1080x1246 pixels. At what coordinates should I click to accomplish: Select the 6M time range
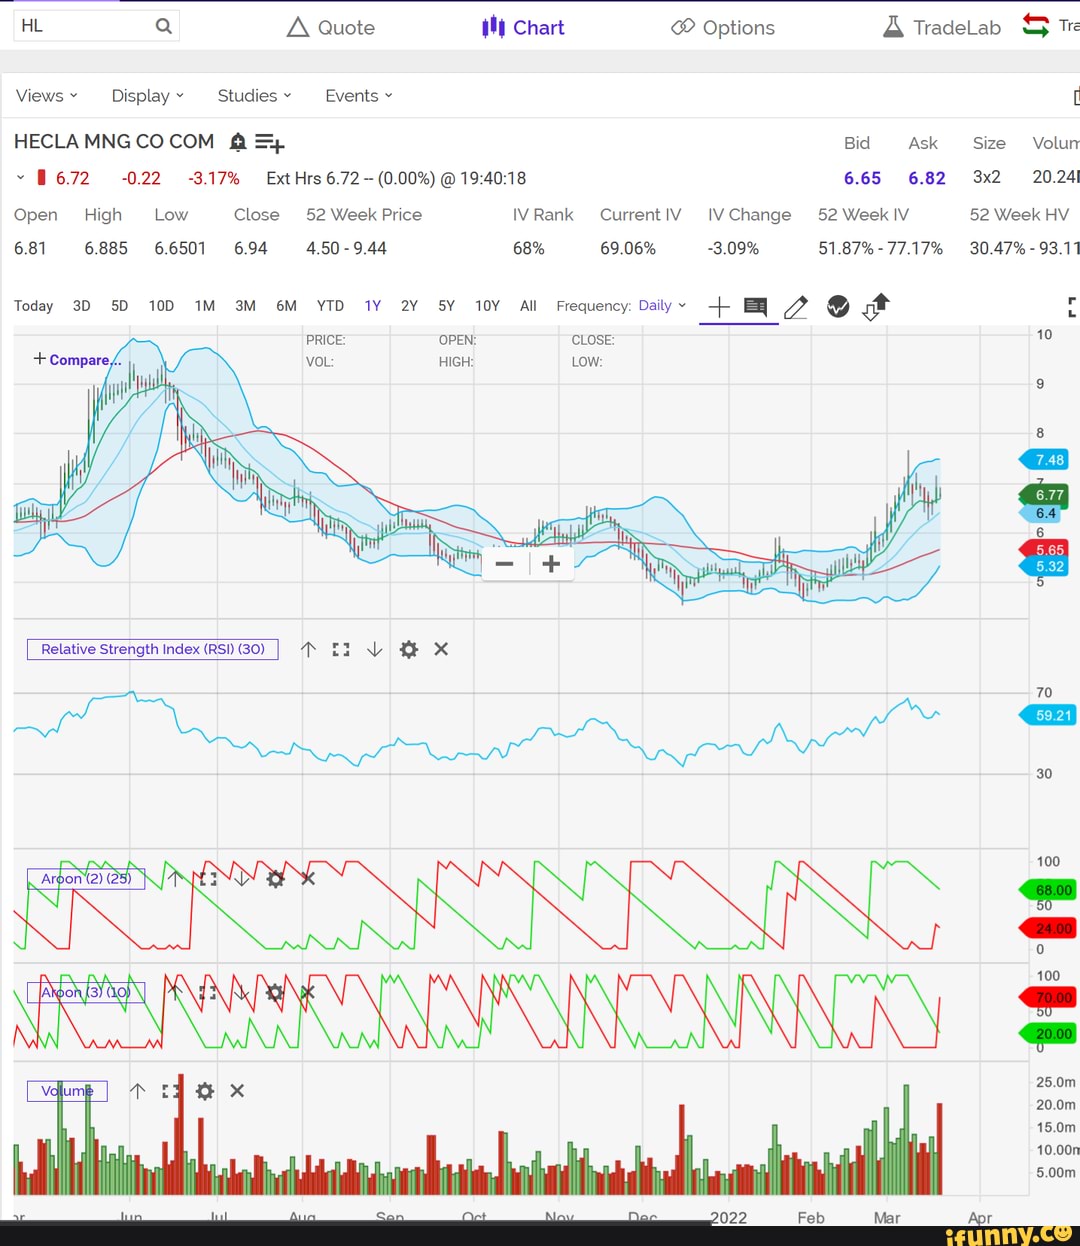pyautogui.click(x=286, y=306)
